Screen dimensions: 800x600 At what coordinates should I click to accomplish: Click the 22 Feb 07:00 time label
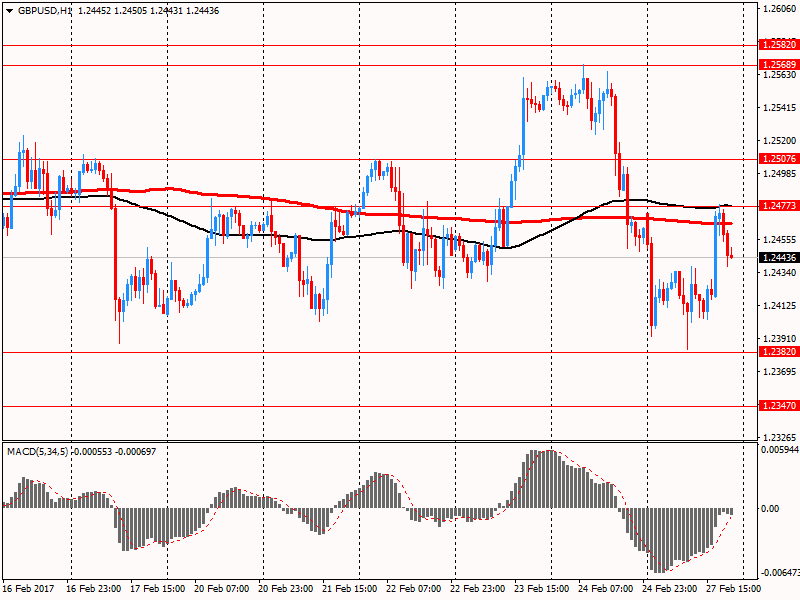(x=414, y=589)
